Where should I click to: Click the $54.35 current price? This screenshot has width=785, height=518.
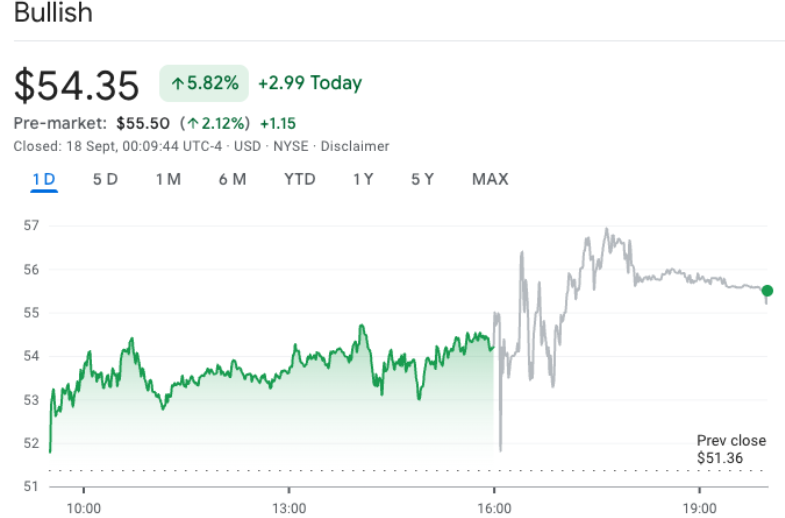coord(76,85)
